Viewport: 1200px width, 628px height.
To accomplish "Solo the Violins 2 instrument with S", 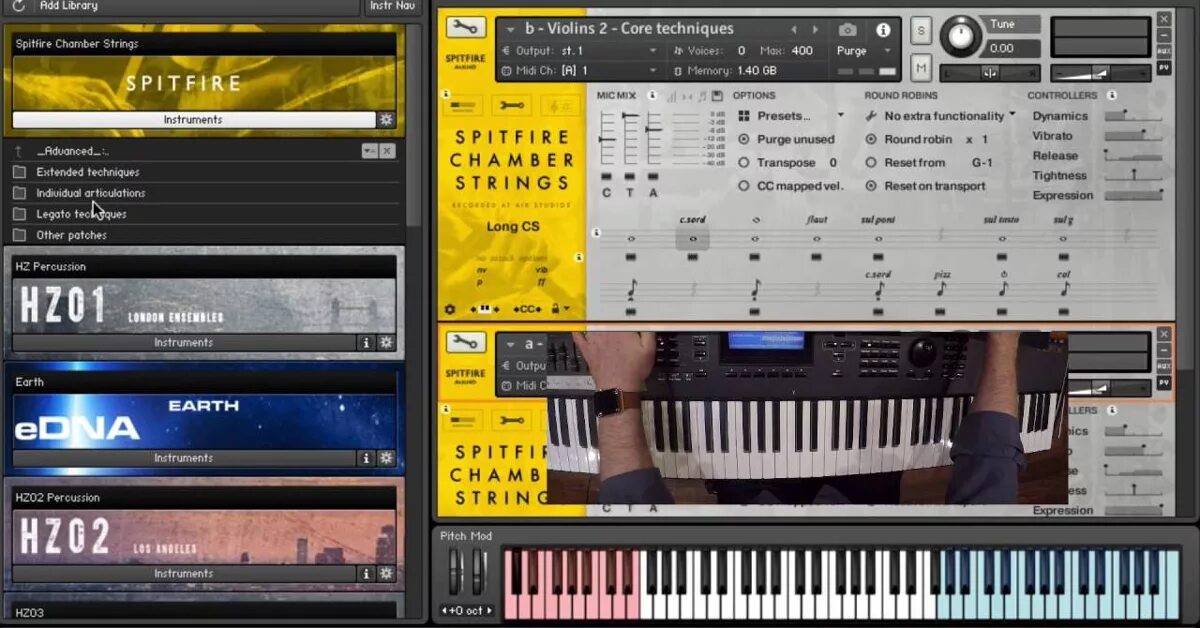I will (x=921, y=31).
